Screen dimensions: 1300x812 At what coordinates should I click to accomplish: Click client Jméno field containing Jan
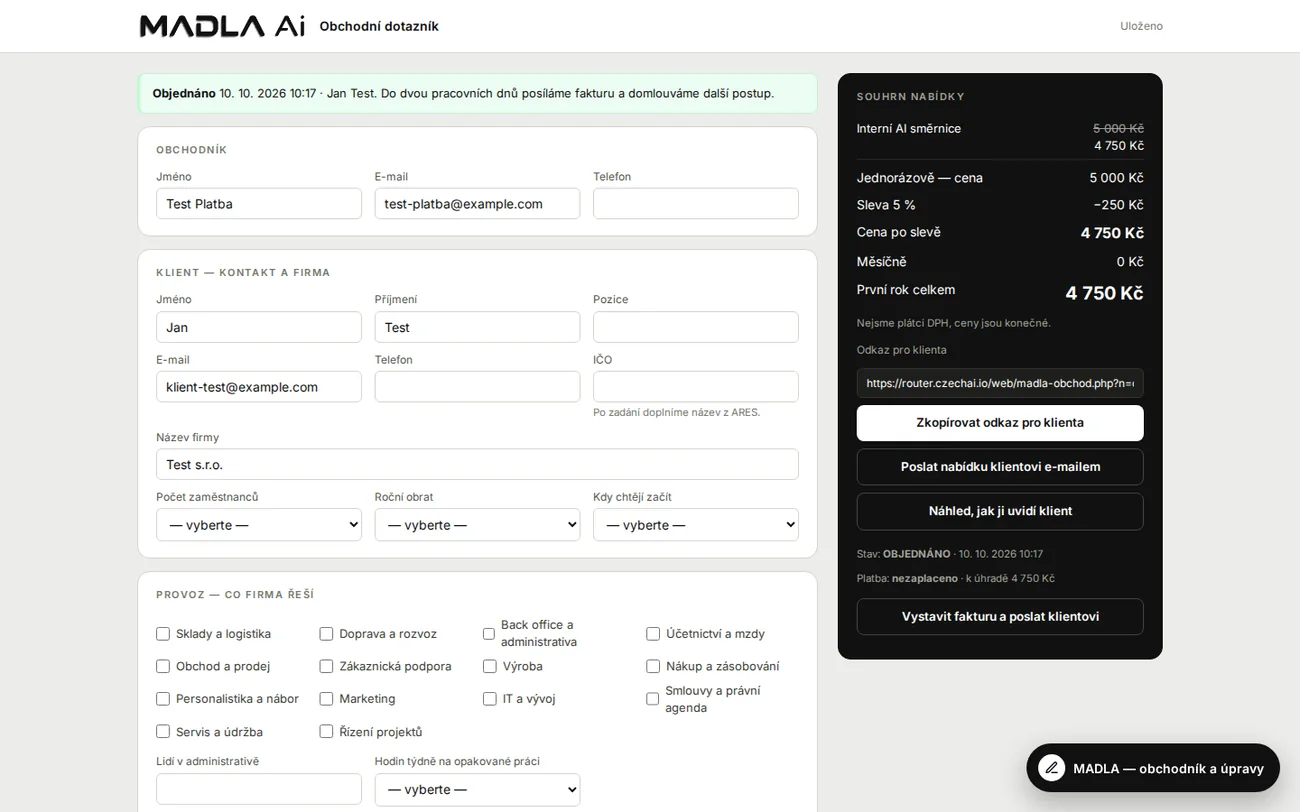tap(259, 327)
